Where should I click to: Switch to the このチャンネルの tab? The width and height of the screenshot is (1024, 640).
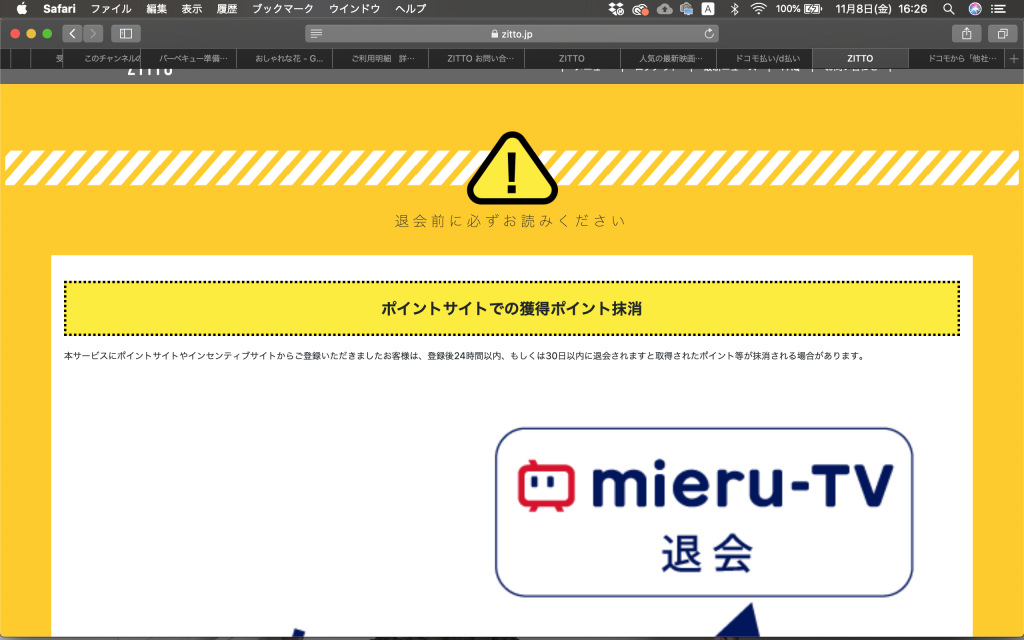coord(103,59)
